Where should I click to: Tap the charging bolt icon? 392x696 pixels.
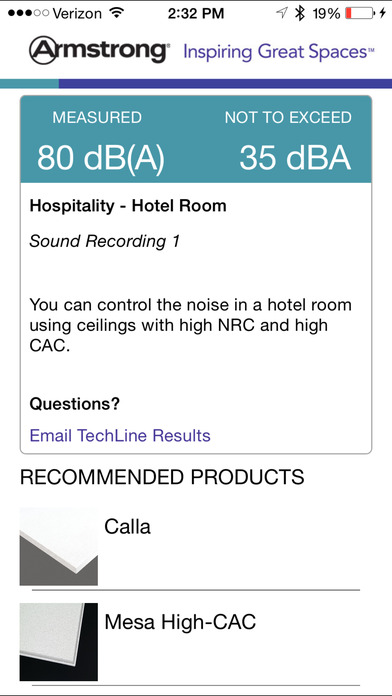click(x=383, y=13)
